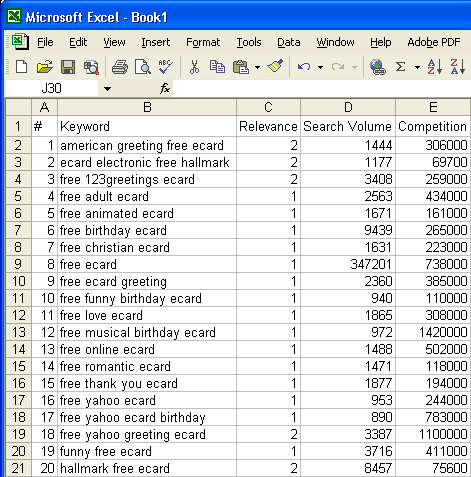Screen dimensions: 471x477
Task: Open the Name Box dropdown arrow
Action: pos(107,89)
